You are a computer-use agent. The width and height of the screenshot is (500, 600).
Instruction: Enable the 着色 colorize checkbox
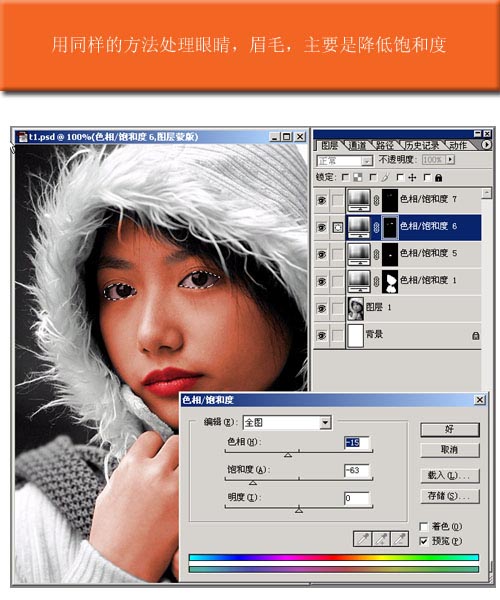coord(423,527)
